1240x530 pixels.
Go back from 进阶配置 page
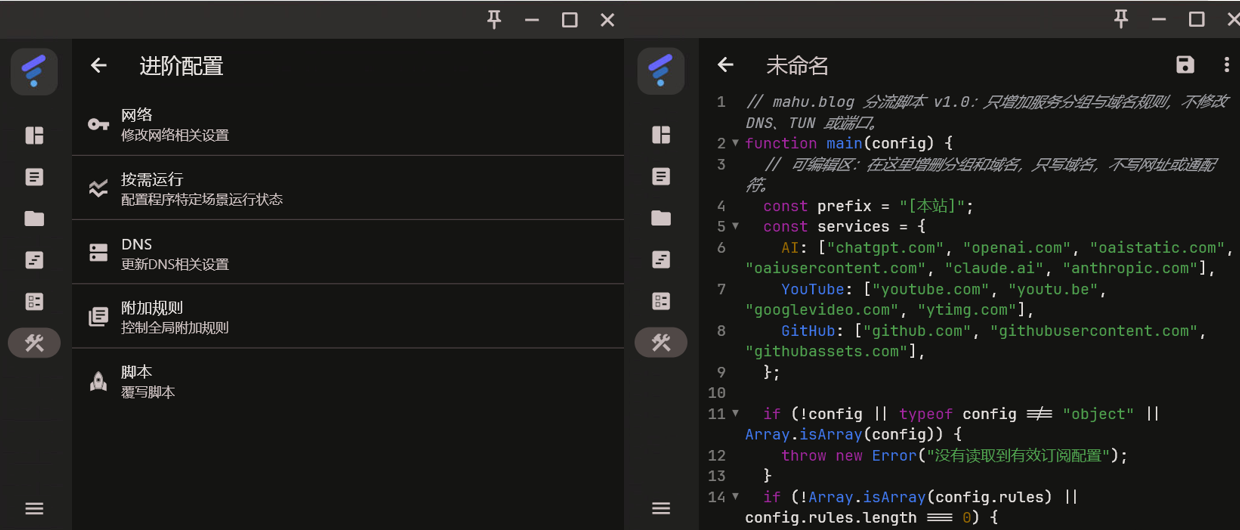click(98, 66)
